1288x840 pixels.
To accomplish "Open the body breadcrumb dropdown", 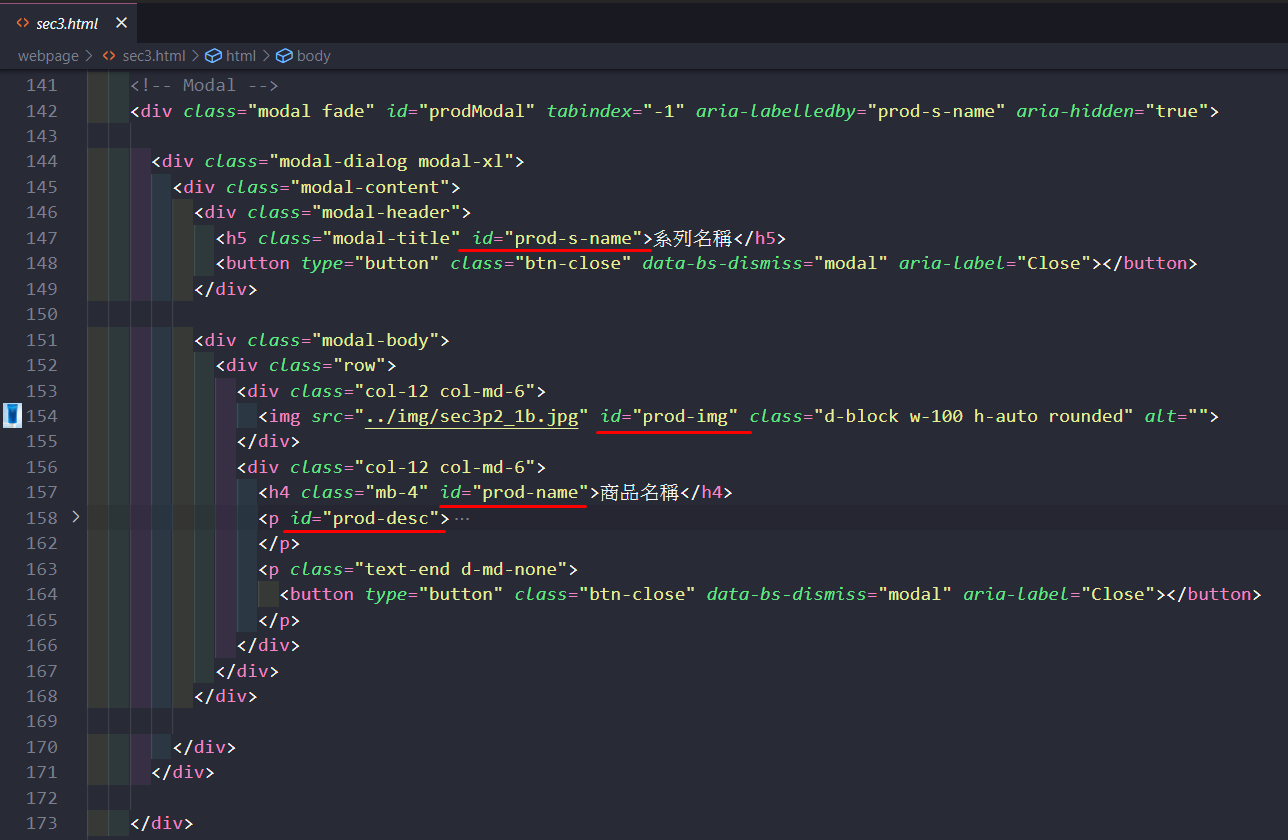I will 313,56.
